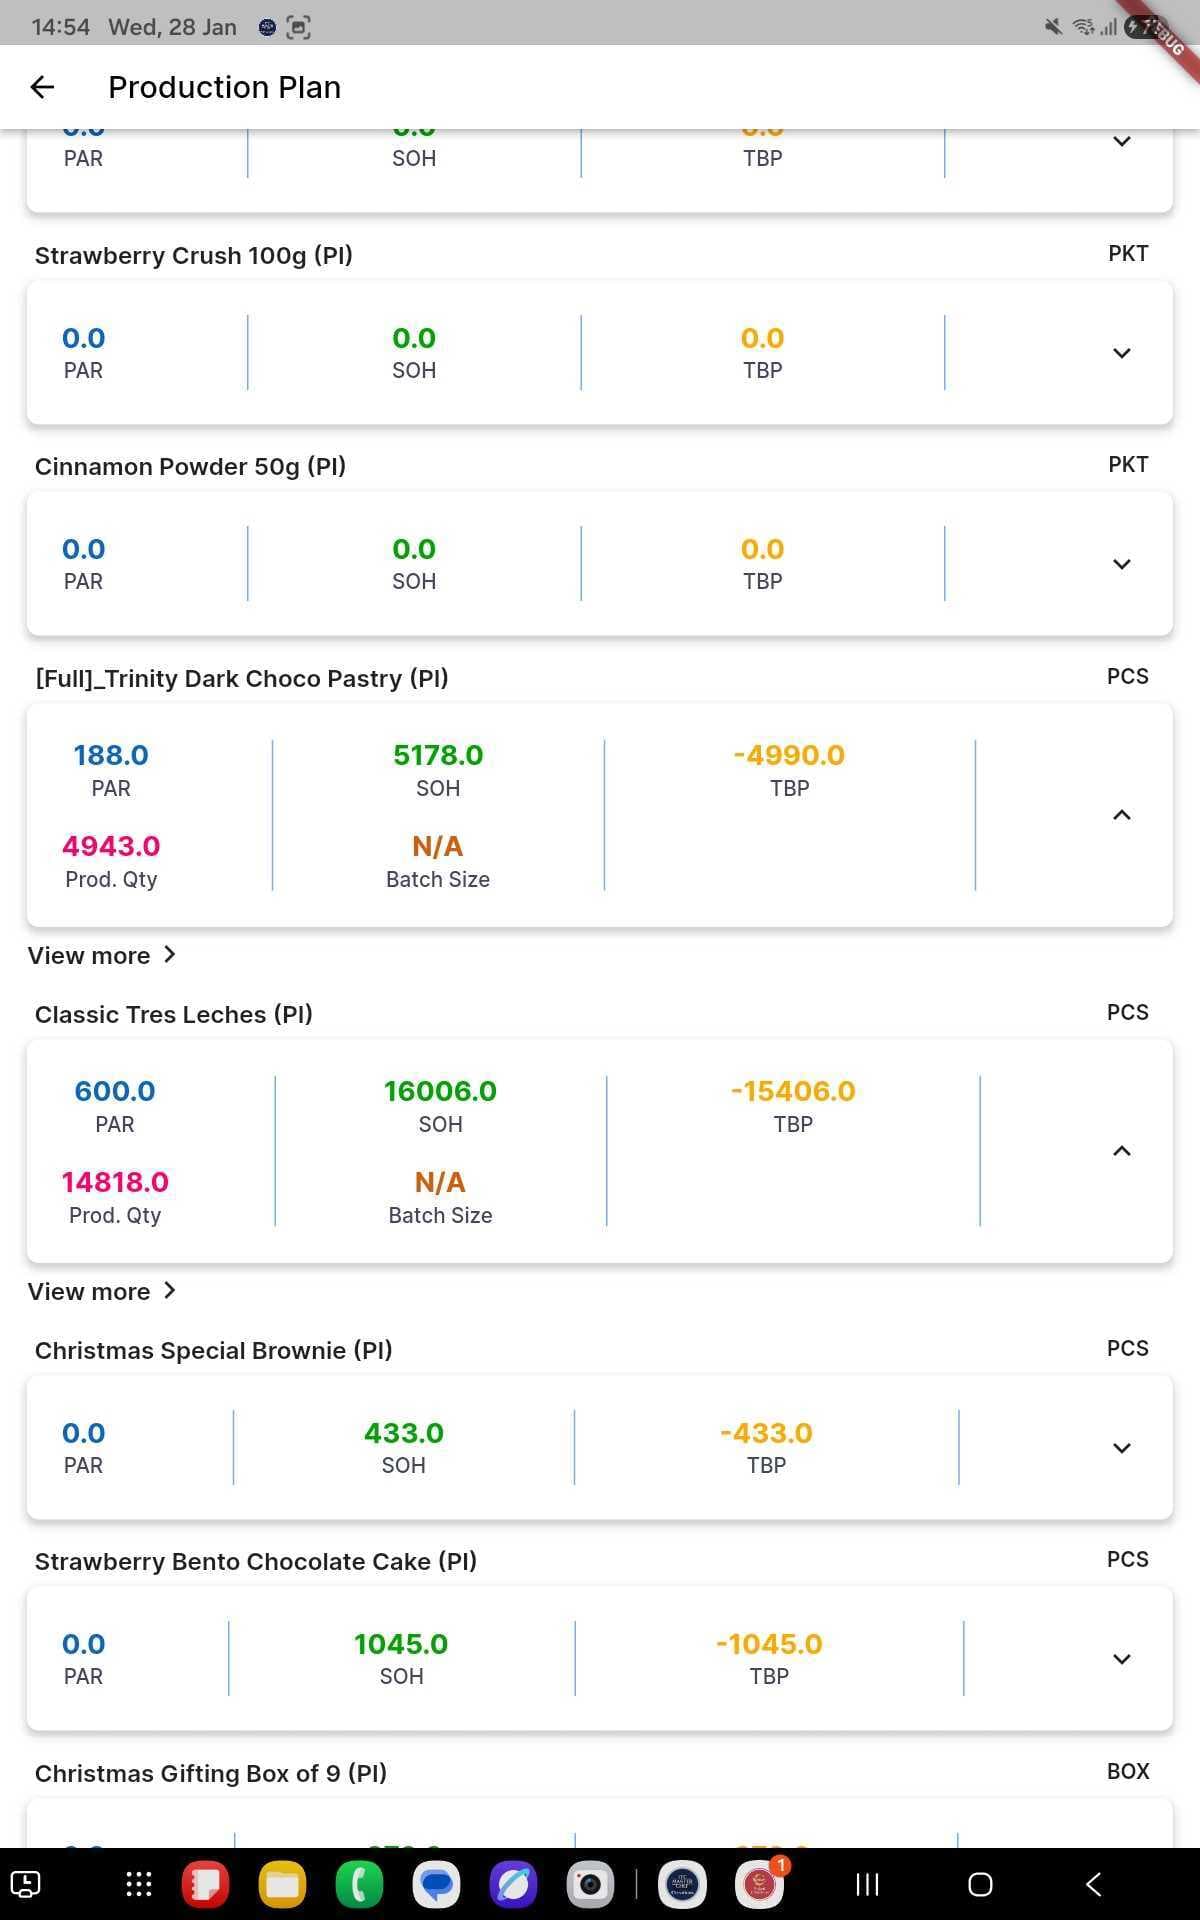
Task: Open the yellow My Files folder app
Action: 283,1885
